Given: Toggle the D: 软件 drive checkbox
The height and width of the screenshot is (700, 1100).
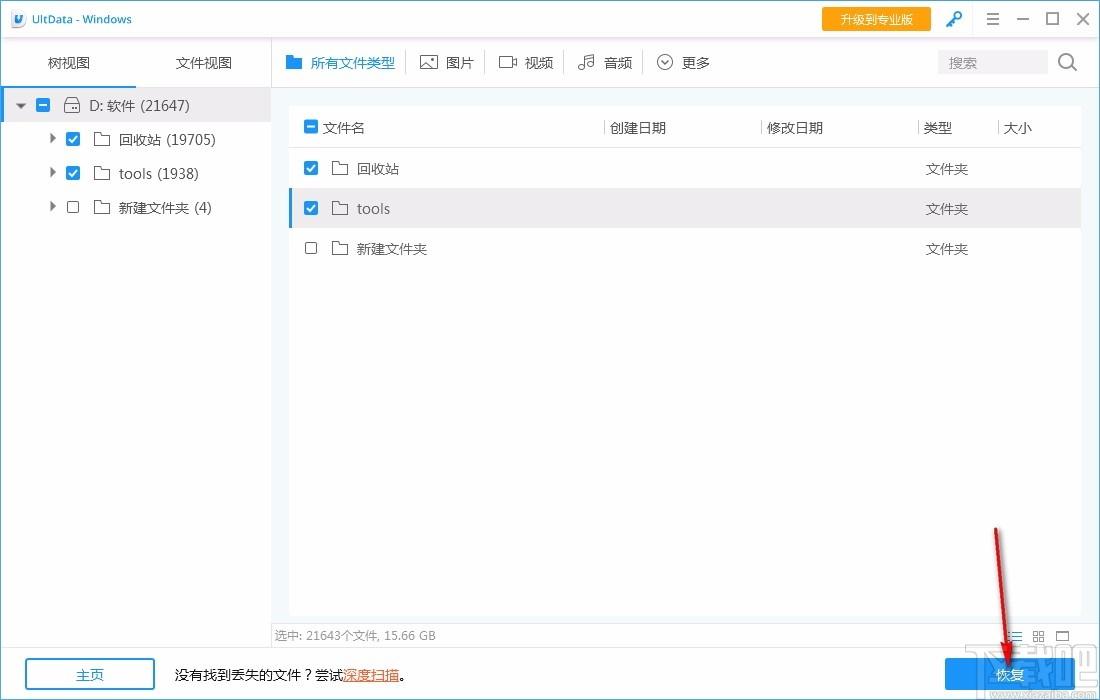Looking at the screenshot, I should [43, 105].
